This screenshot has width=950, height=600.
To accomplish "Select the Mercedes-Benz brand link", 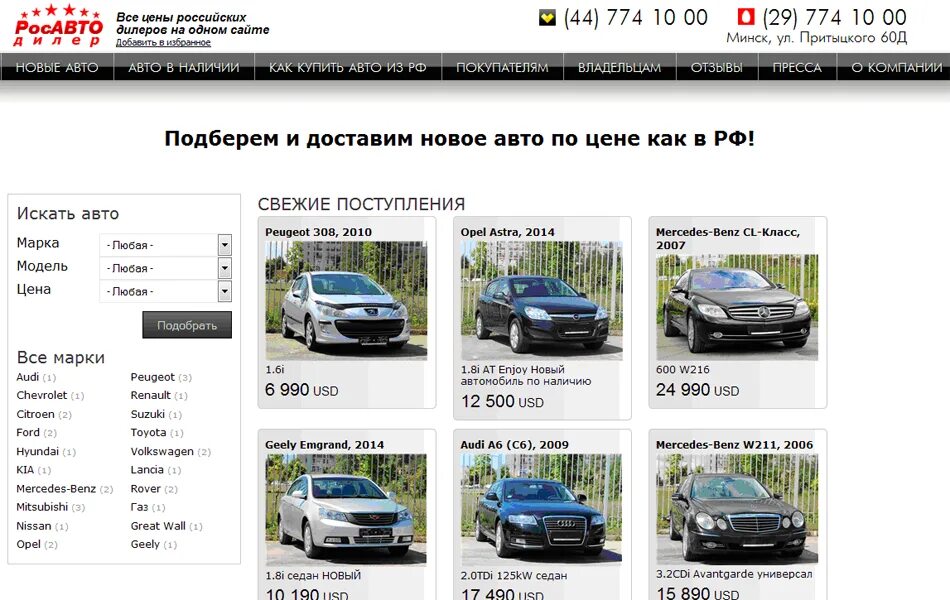I will tap(56, 488).
